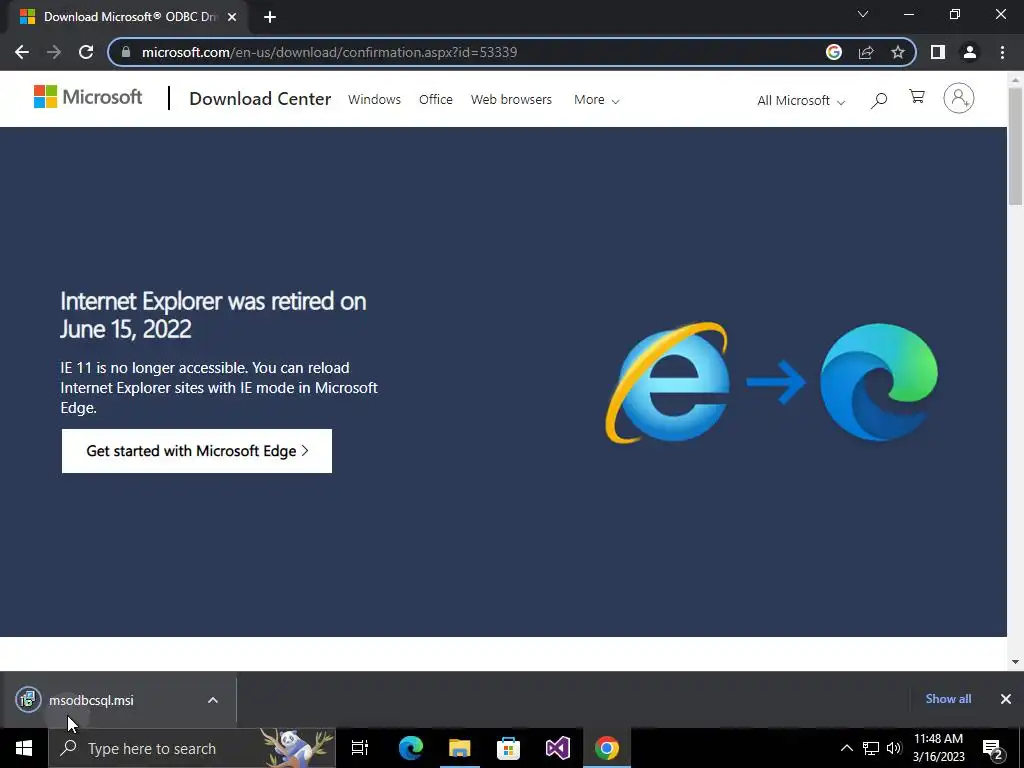Reload the current page

click(86, 52)
